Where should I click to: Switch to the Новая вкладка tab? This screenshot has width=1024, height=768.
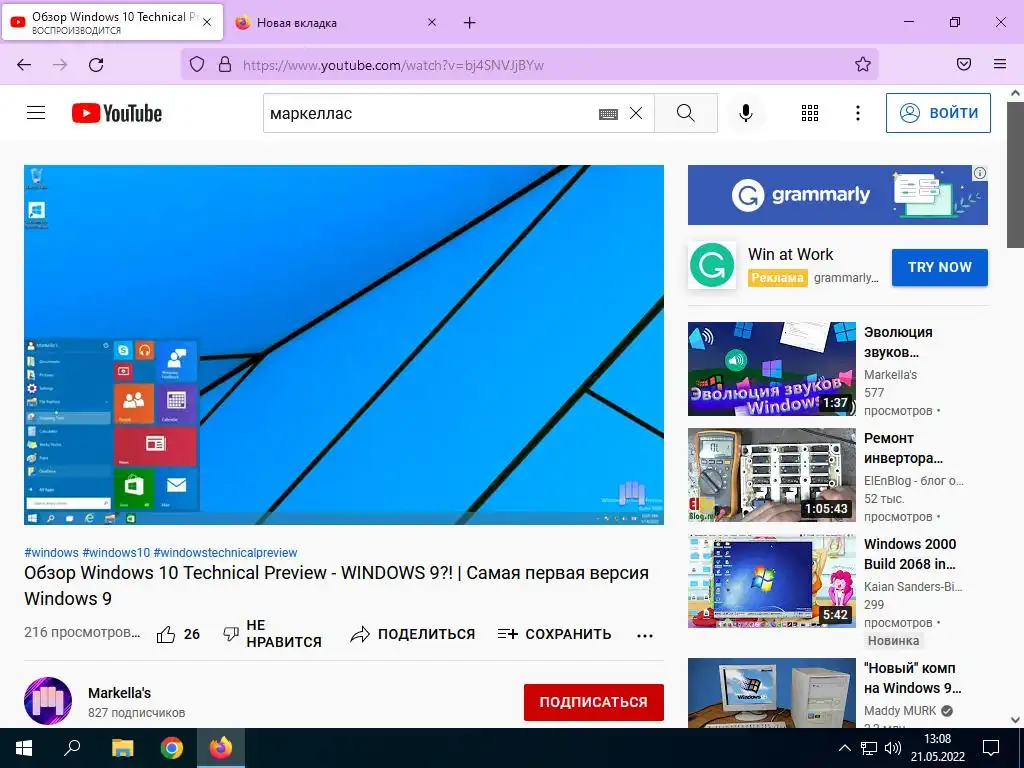point(336,23)
